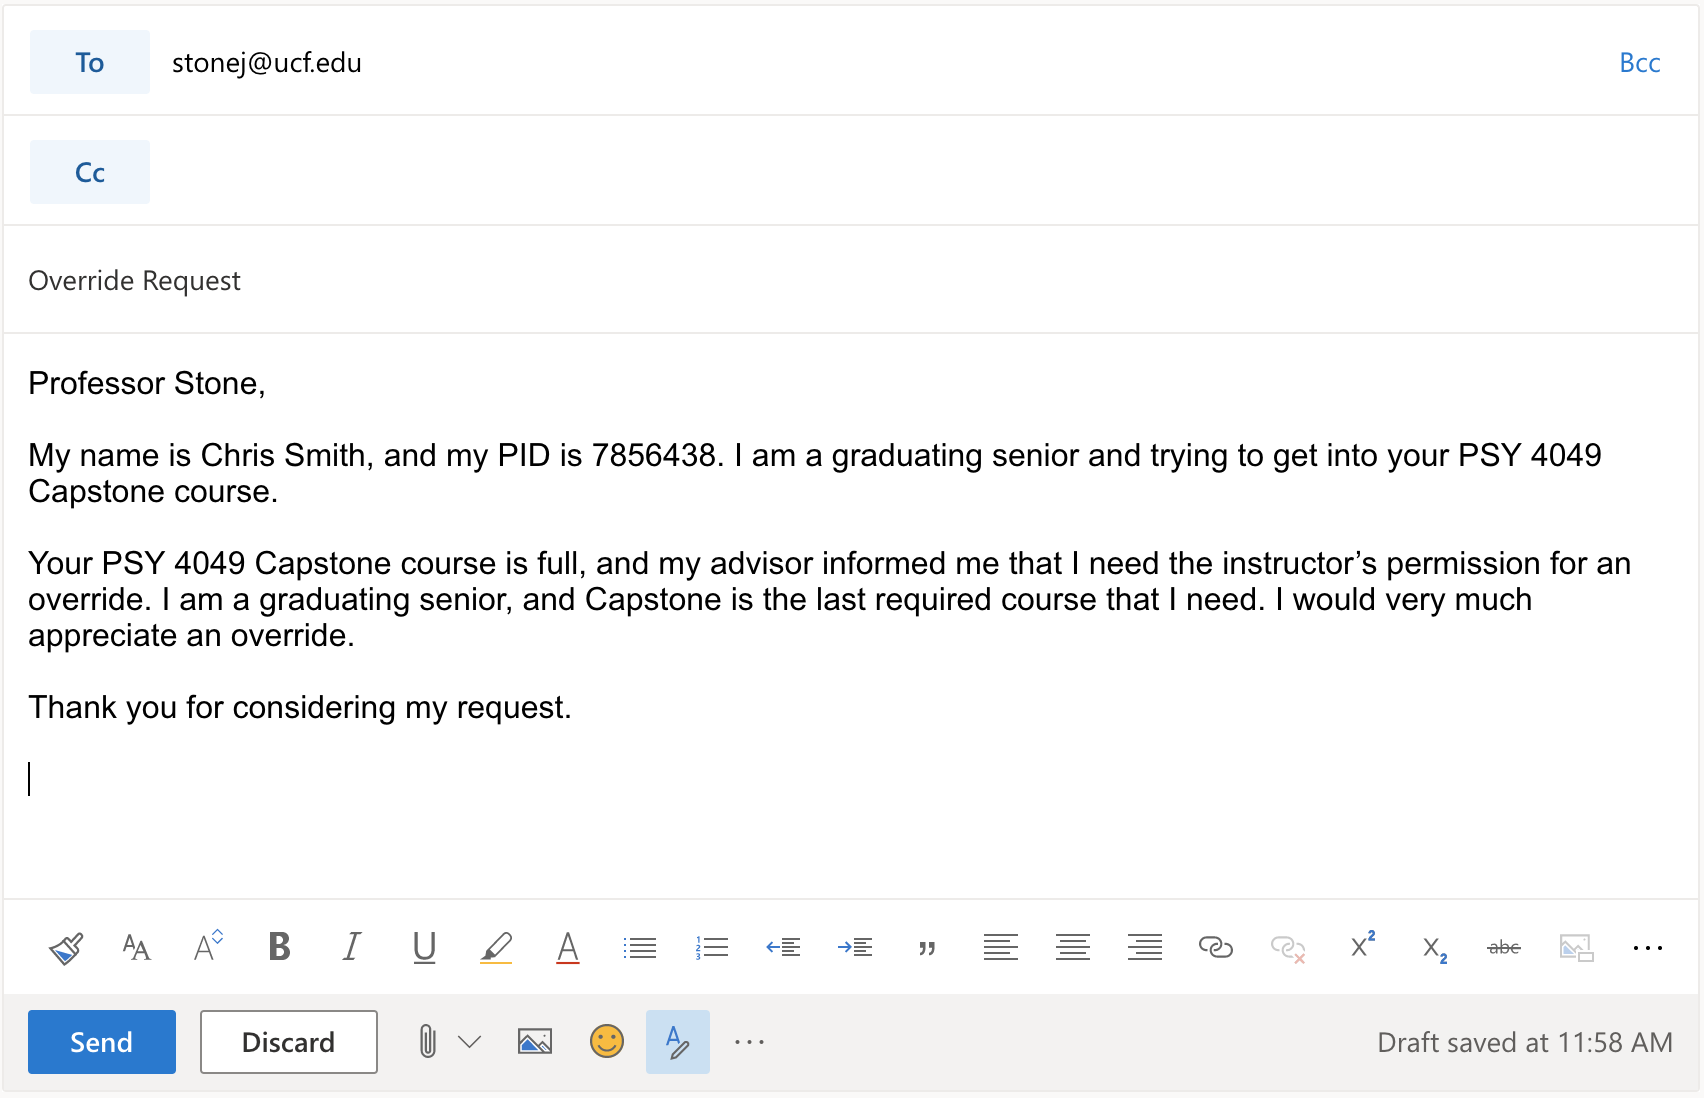Open the font size menu
1704x1098 pixels.
tap(137, 947)
